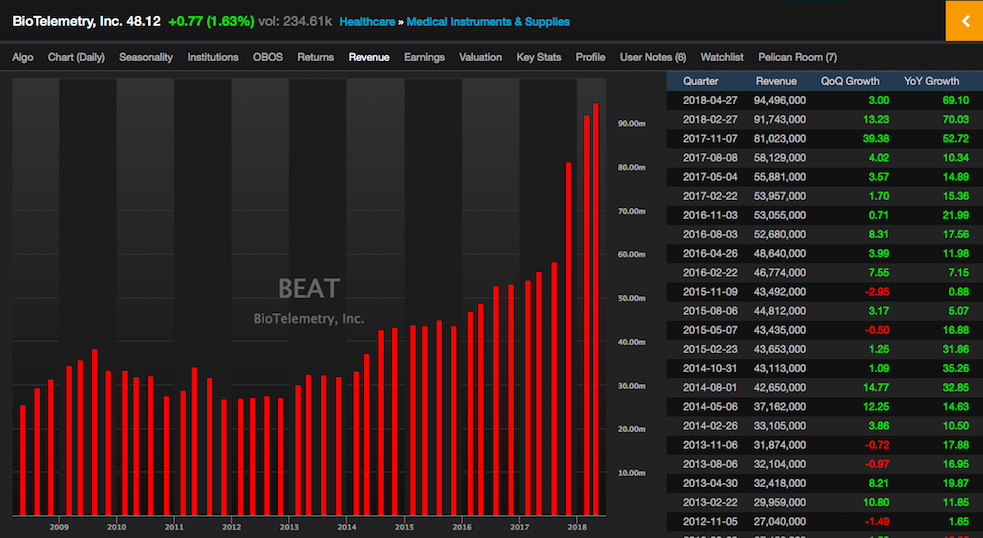Click revenue value 91,743,000

(780, 119)
